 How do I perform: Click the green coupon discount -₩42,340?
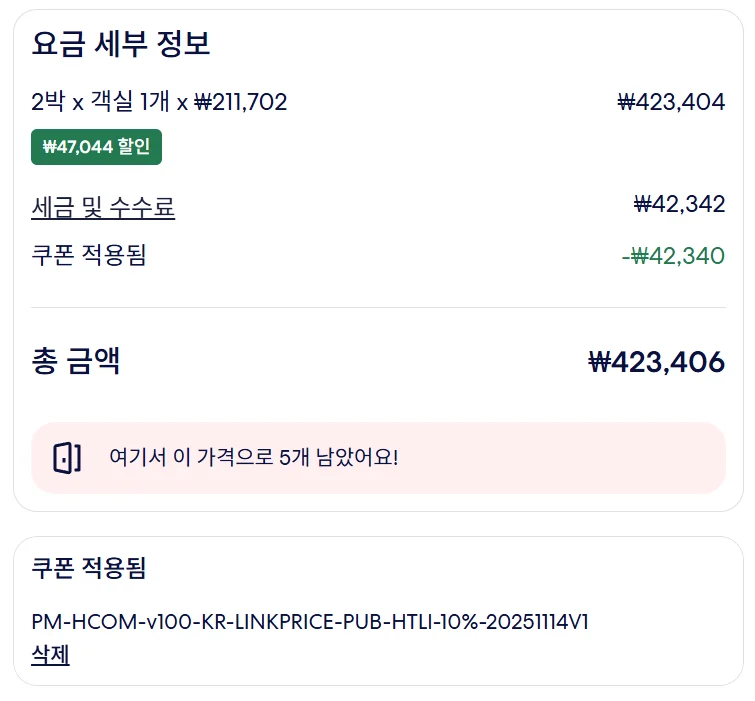pos(673,256)
